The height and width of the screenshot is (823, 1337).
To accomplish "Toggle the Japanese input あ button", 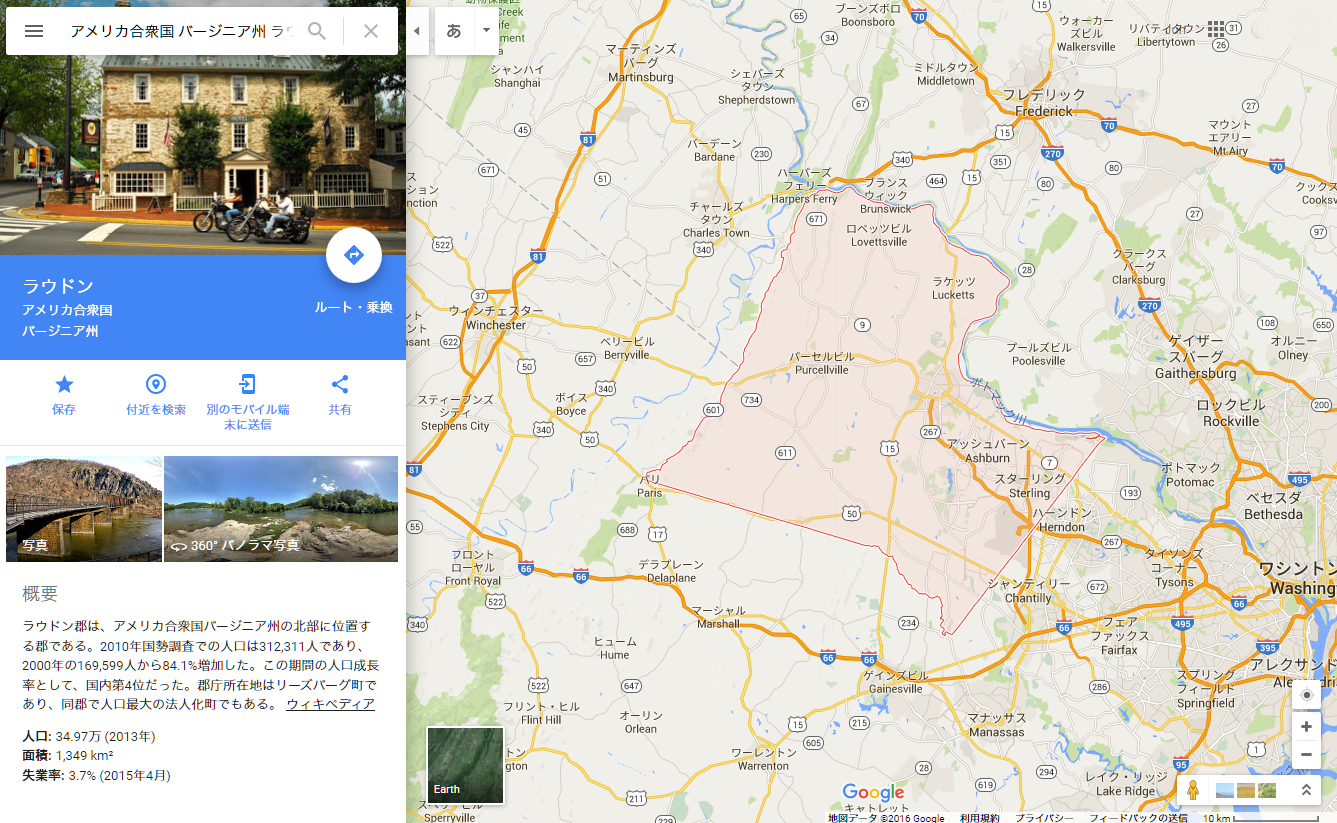I will (454, 31).
